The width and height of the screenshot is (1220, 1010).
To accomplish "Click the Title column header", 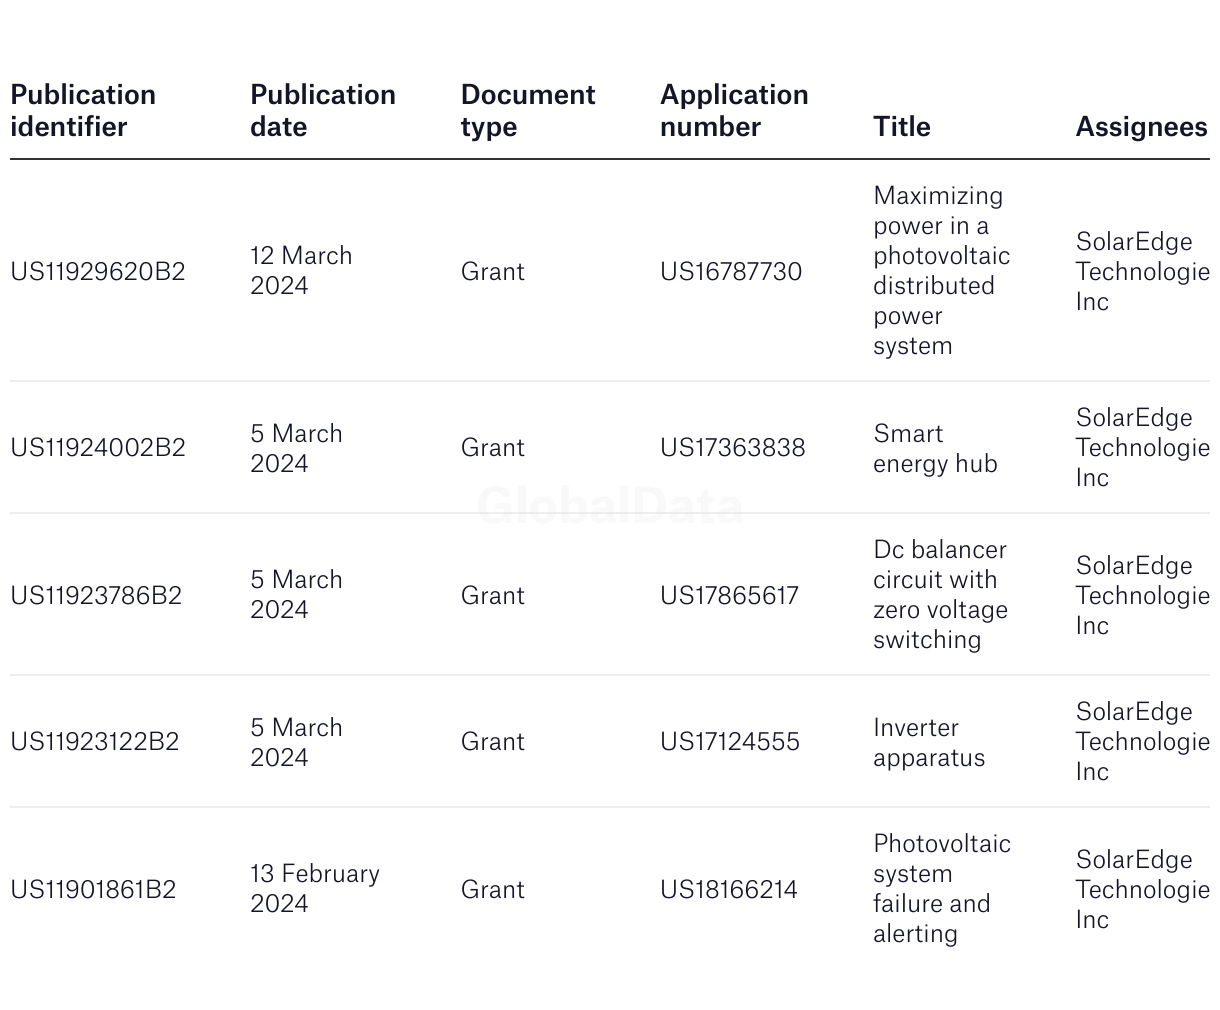I will (x=902, y=127).
